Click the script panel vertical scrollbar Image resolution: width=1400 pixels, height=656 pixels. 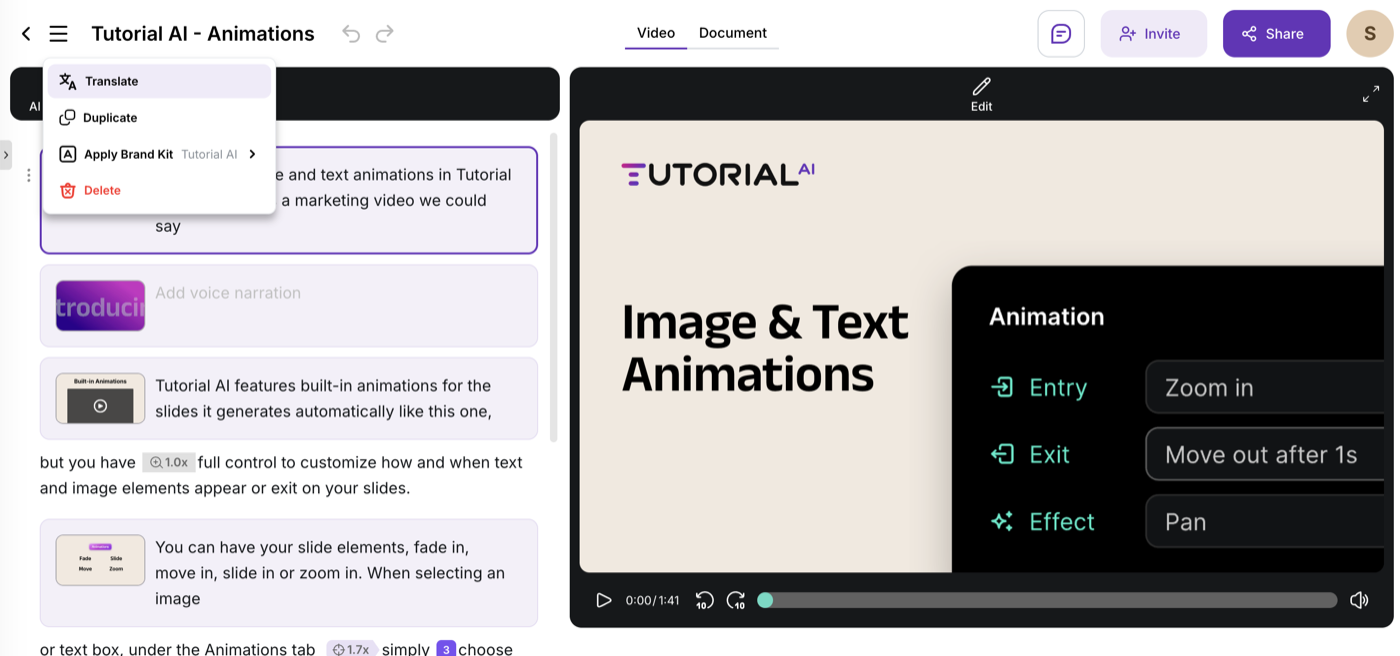554,288
